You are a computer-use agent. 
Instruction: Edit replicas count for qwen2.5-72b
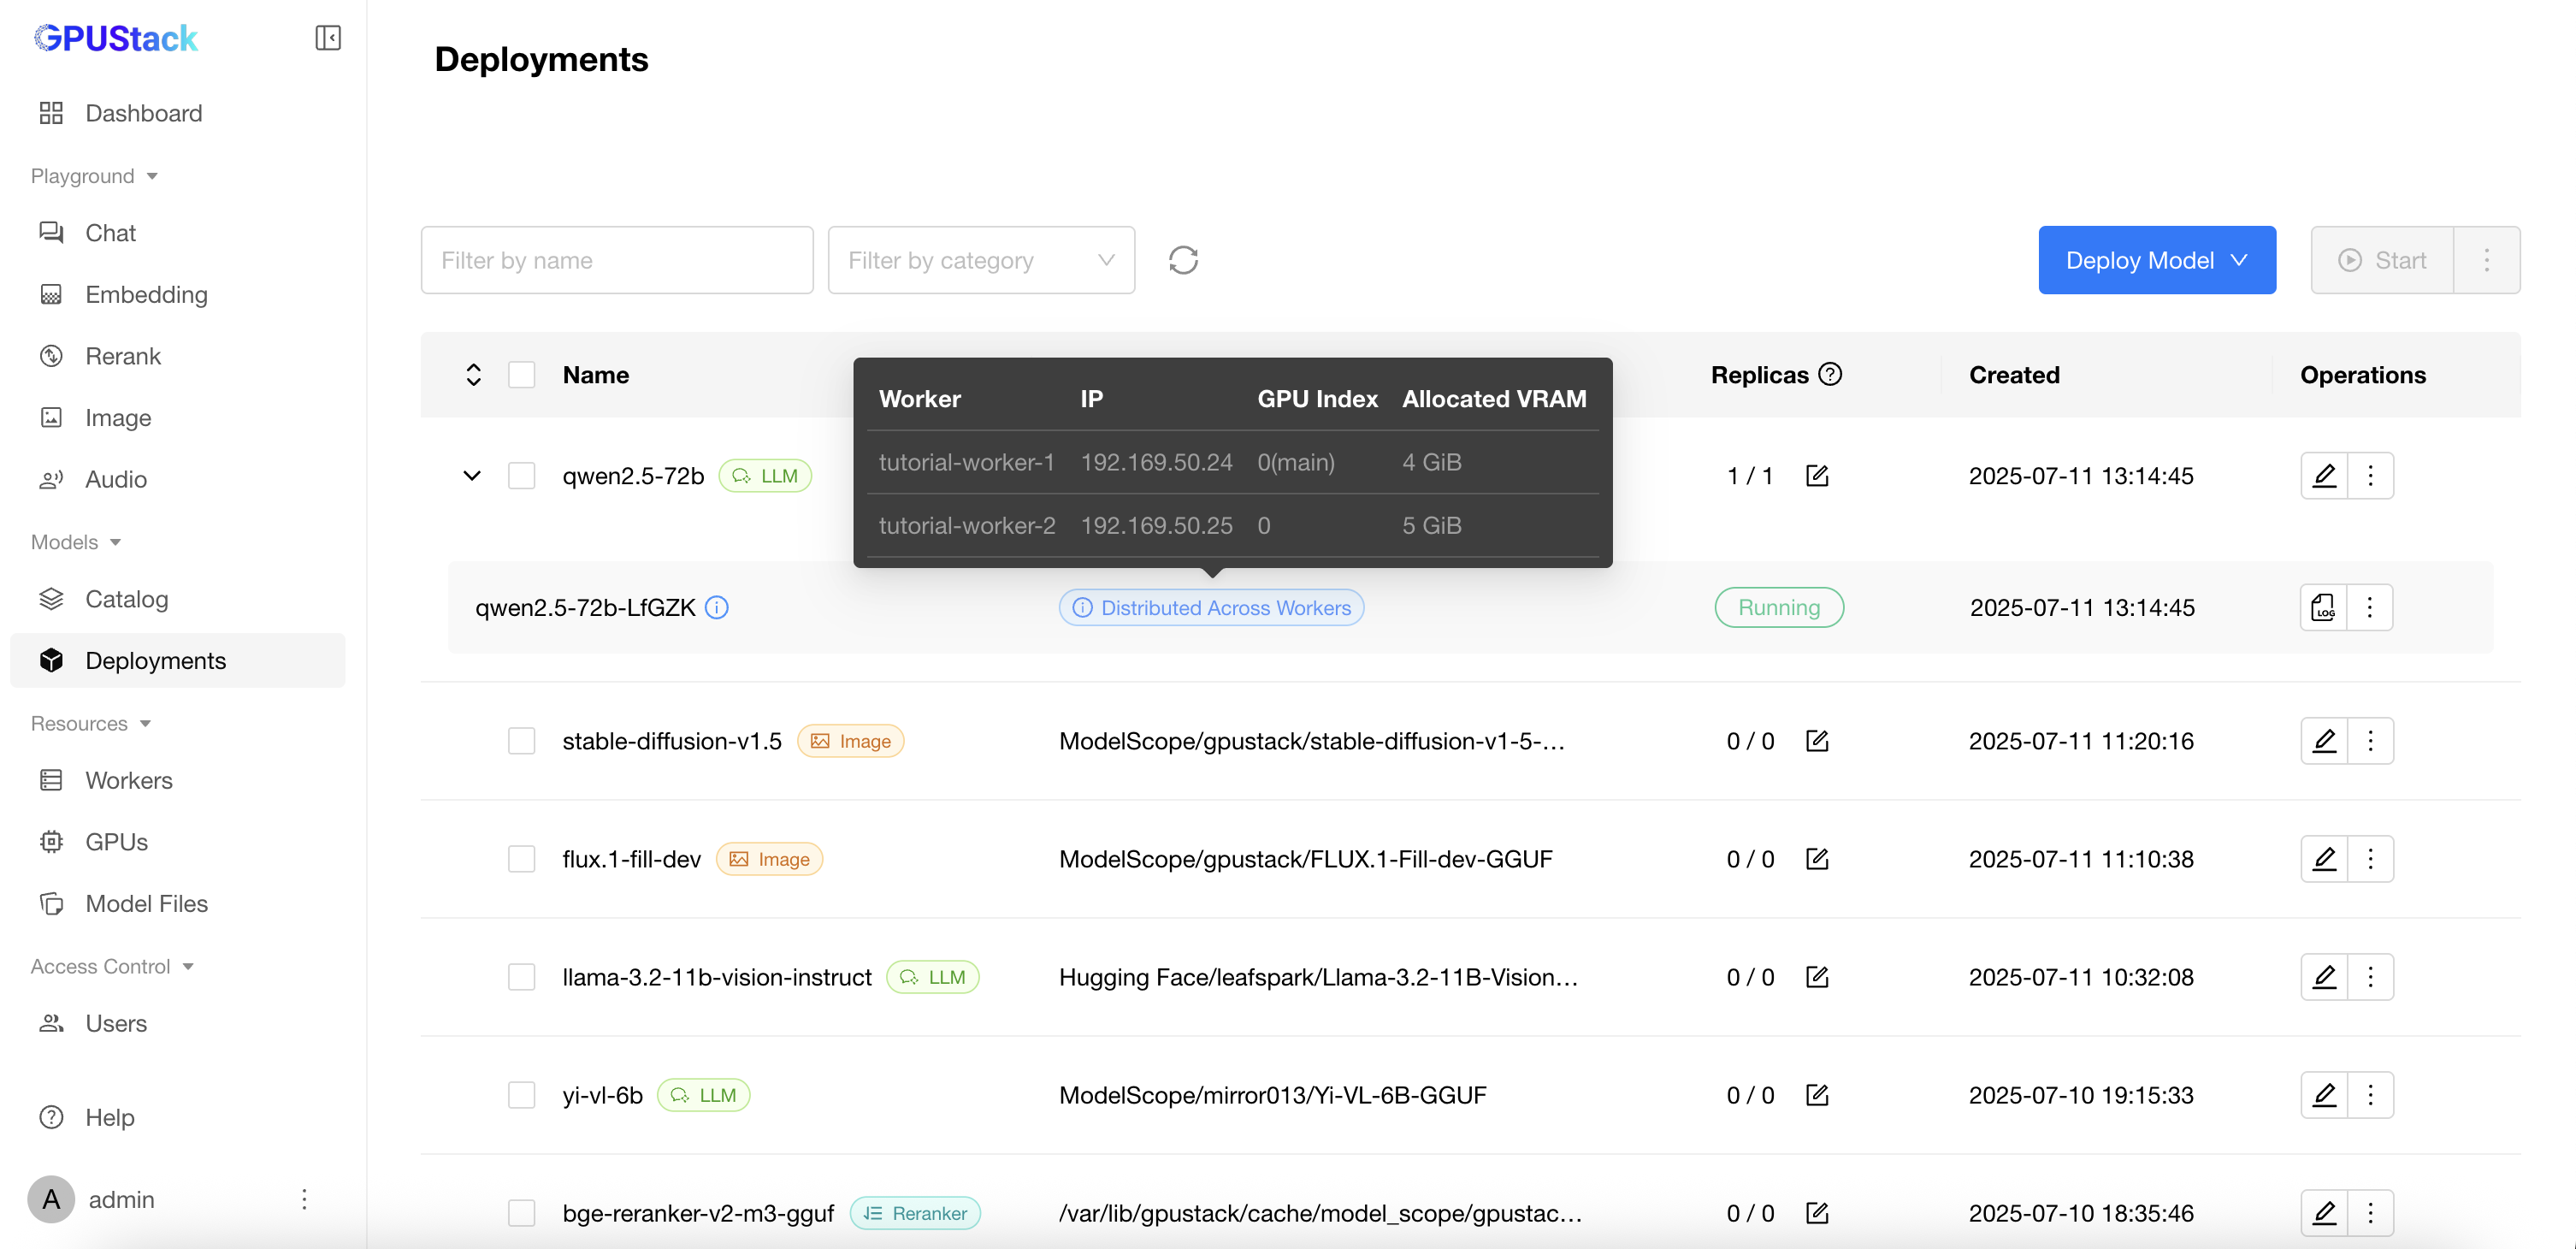(1817, 475)
